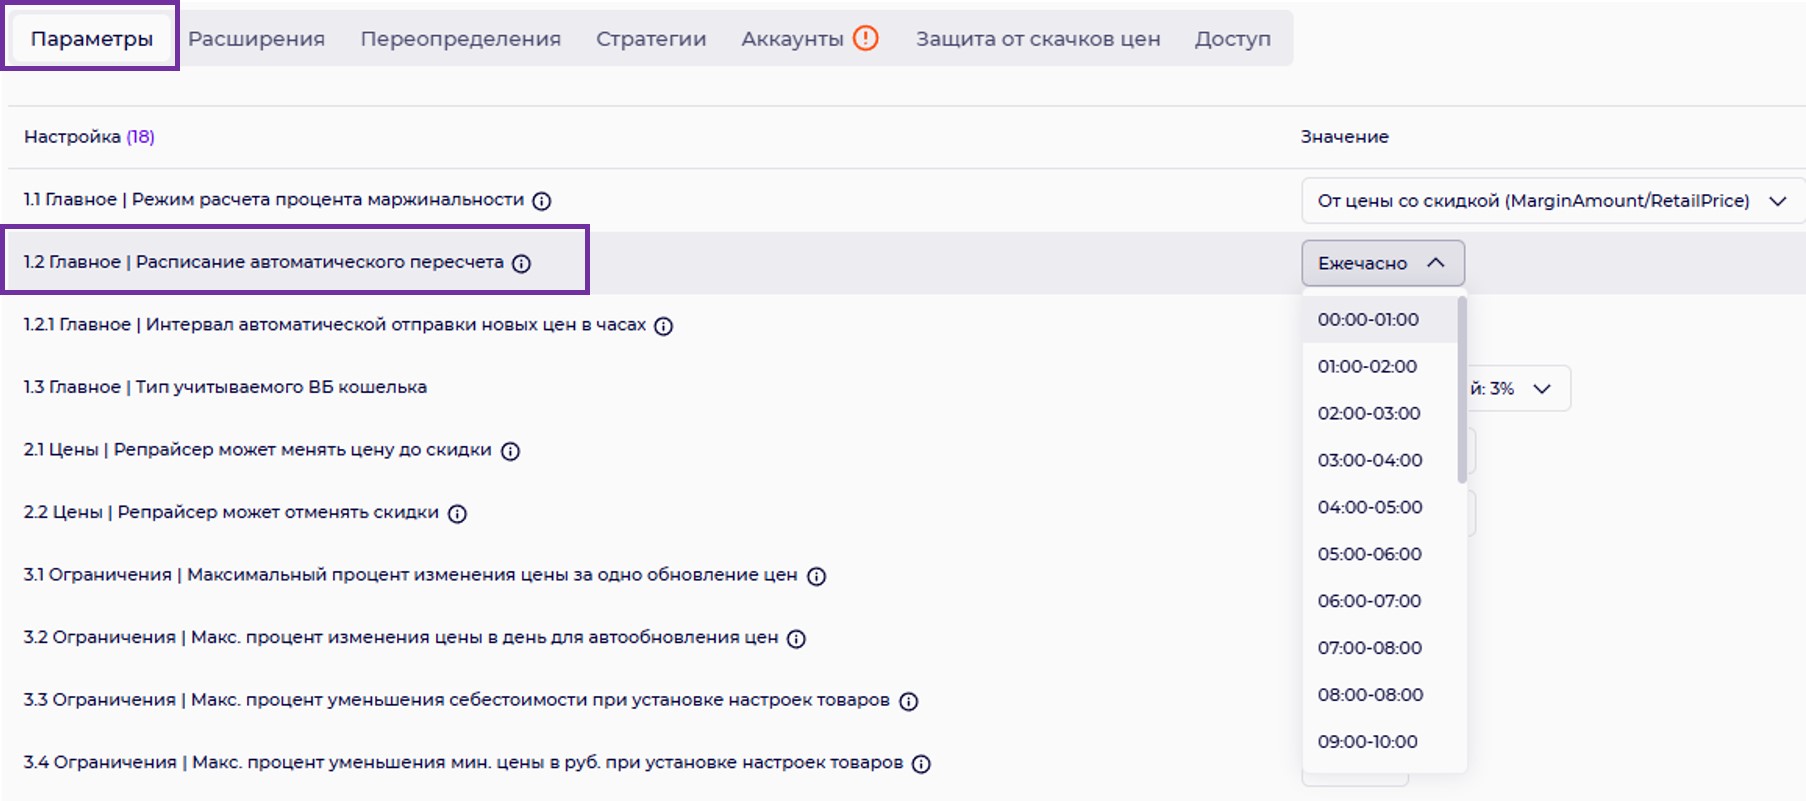
Task: Select the 00:00-01:00 time slot
Action: tap(1368, 320)
